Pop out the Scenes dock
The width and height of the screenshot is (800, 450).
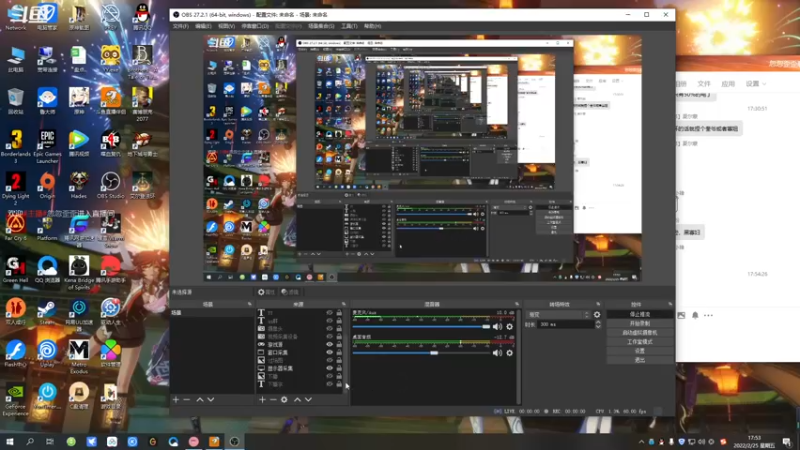pyautogui.click(x=249, y=304)
